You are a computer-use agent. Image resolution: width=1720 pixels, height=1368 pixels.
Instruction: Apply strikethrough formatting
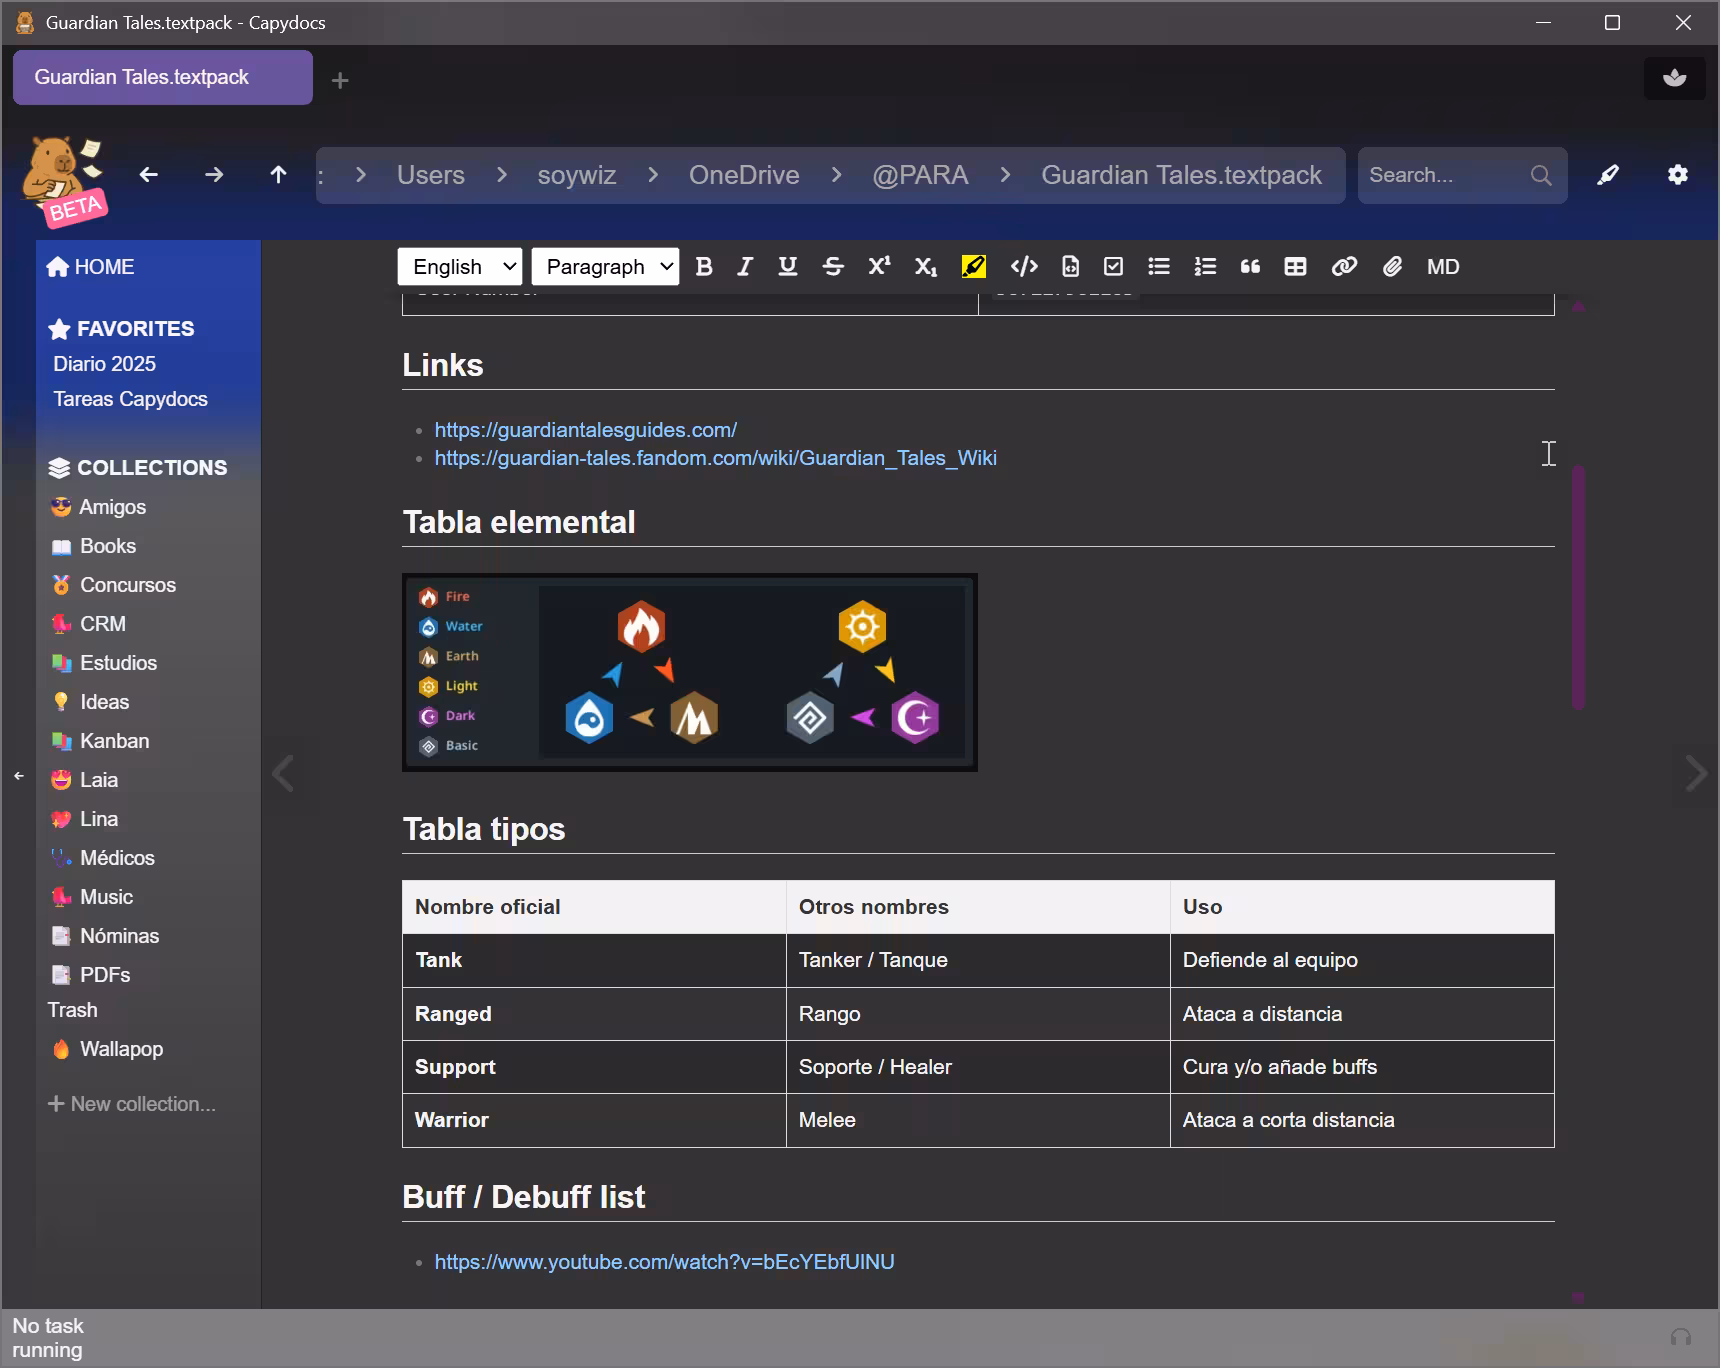[x=832, y=267]
